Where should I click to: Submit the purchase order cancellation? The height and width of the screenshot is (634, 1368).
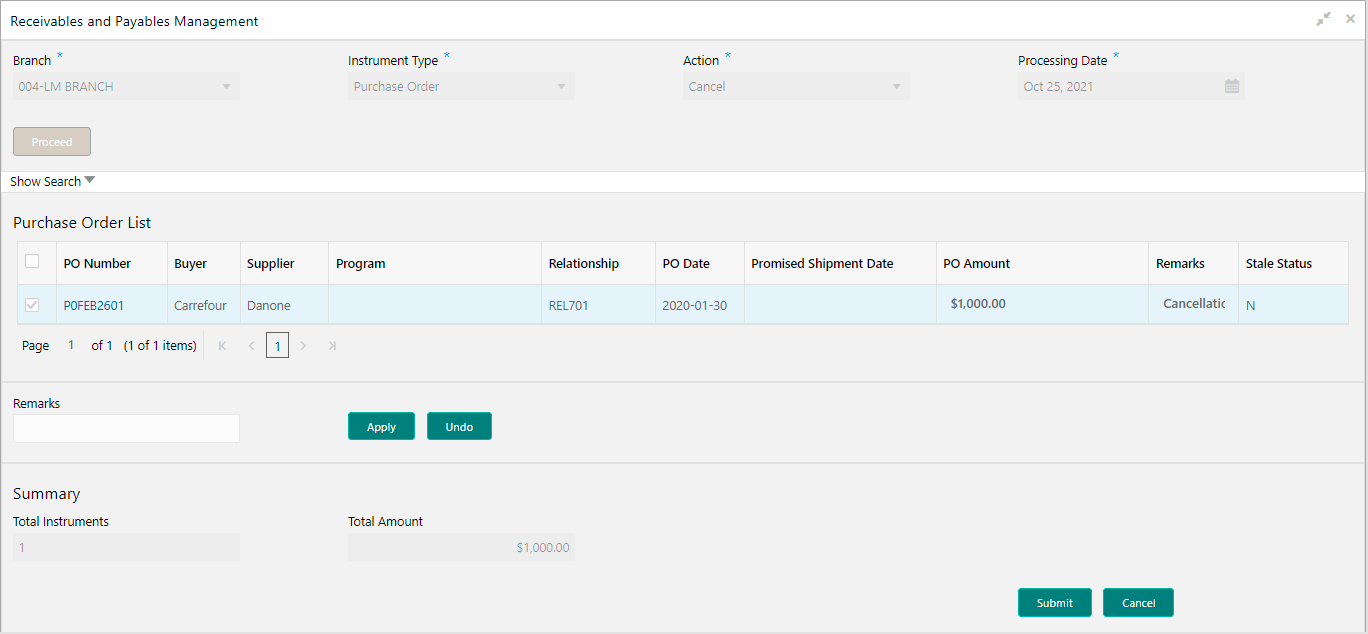pos(1054,603)
